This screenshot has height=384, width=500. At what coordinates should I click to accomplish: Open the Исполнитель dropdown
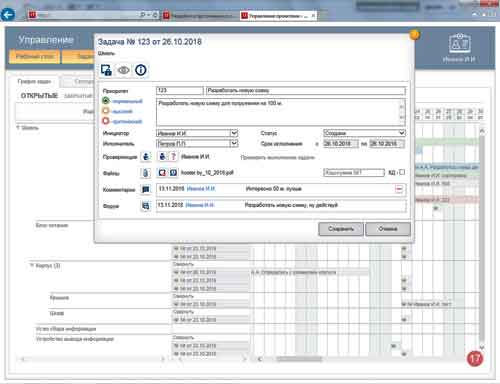pos(234,143)
